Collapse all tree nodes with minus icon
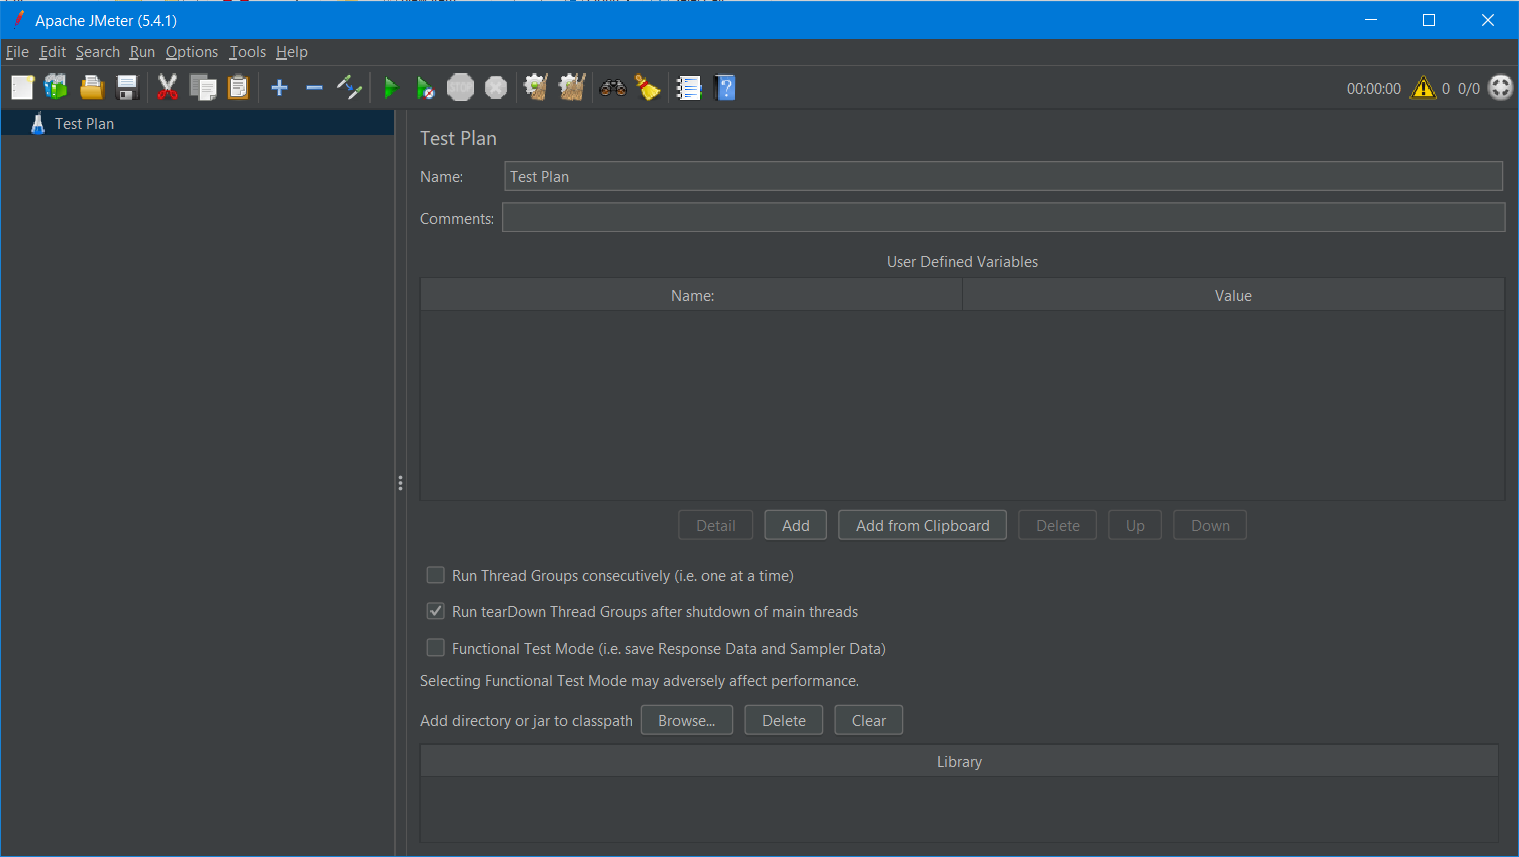This screenshot has width=1519, height=857. [314, 88]
